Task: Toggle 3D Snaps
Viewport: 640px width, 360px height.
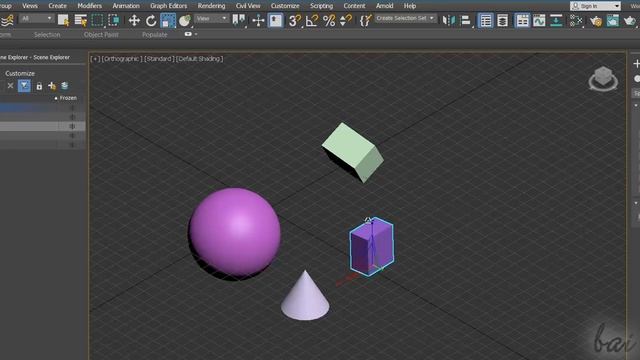Action: tap(294, 20)
